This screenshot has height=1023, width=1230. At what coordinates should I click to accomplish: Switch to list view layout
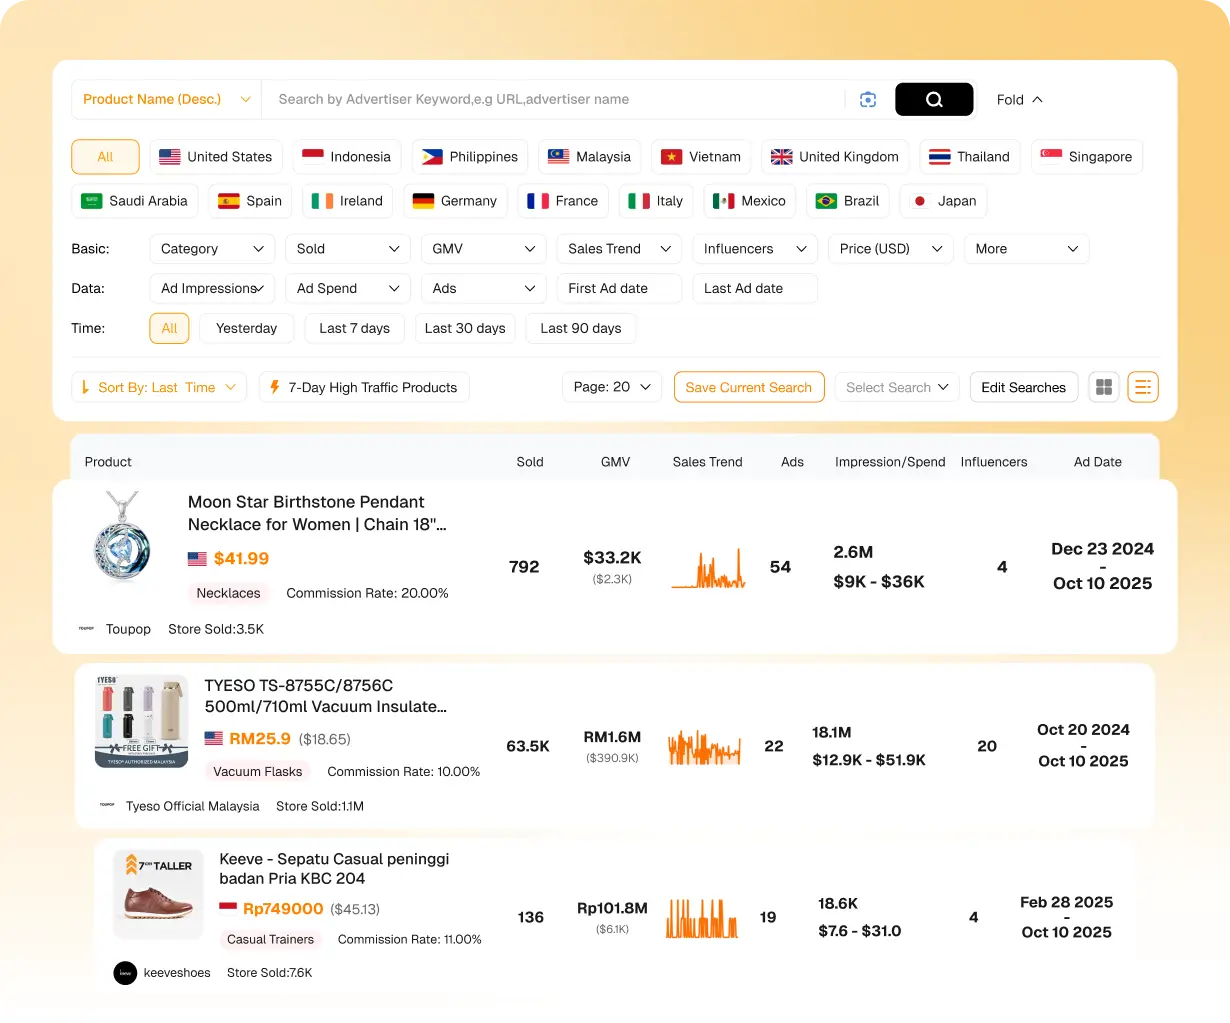[1143, 387]
